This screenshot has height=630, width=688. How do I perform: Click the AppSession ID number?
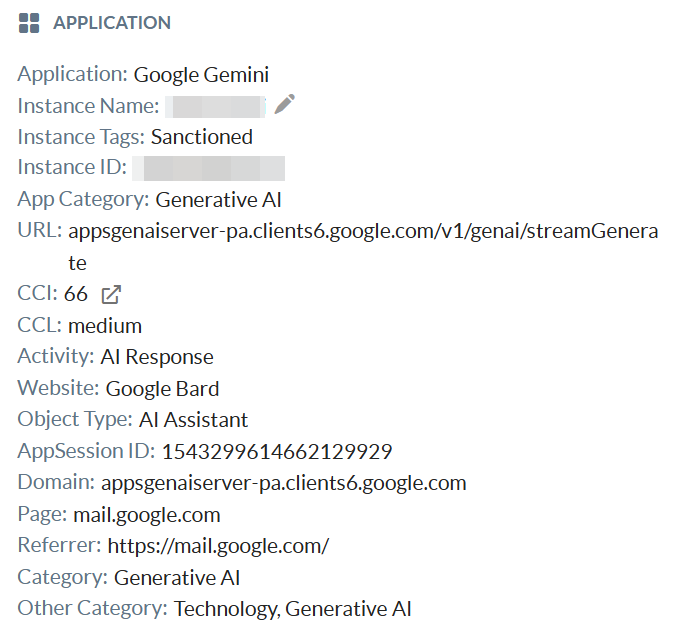pos(276,451)
